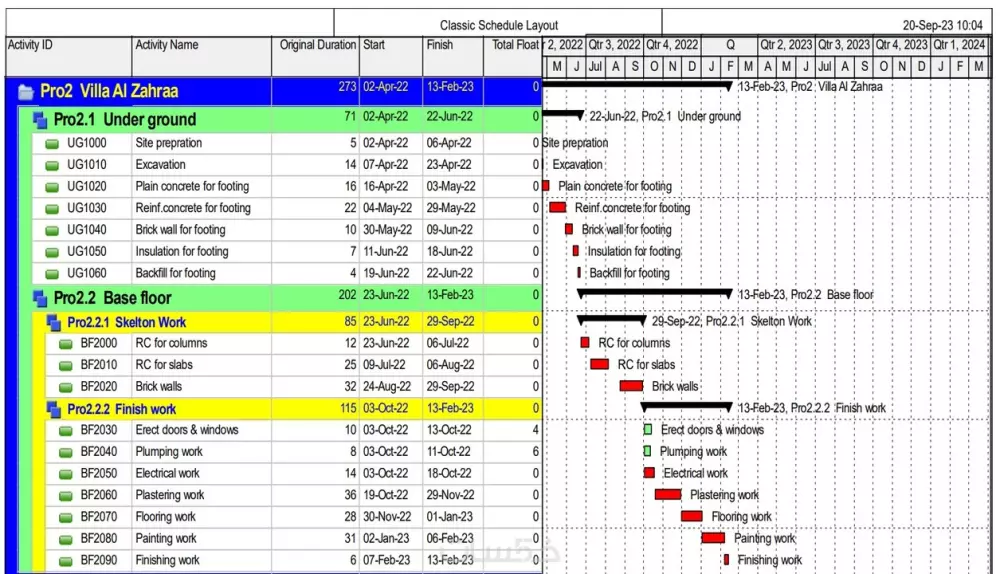The image size is (1000, 574).
Task: Sort by the Activity ID column header
Action: 68,56
